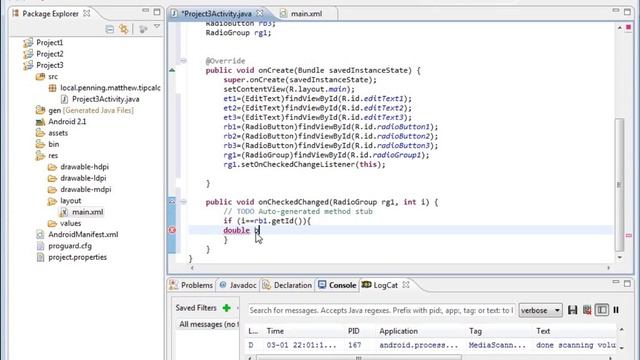Select the layout folder
The width and height of the screenshot is (640, 360).
click(x=70, y=201)
